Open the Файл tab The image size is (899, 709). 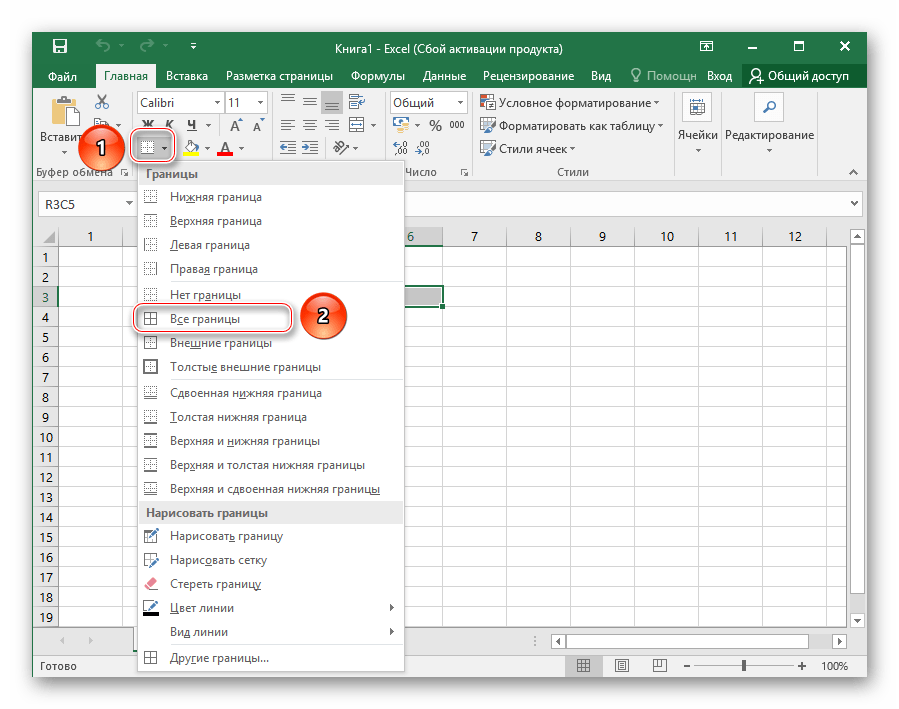tap(62, 76)
